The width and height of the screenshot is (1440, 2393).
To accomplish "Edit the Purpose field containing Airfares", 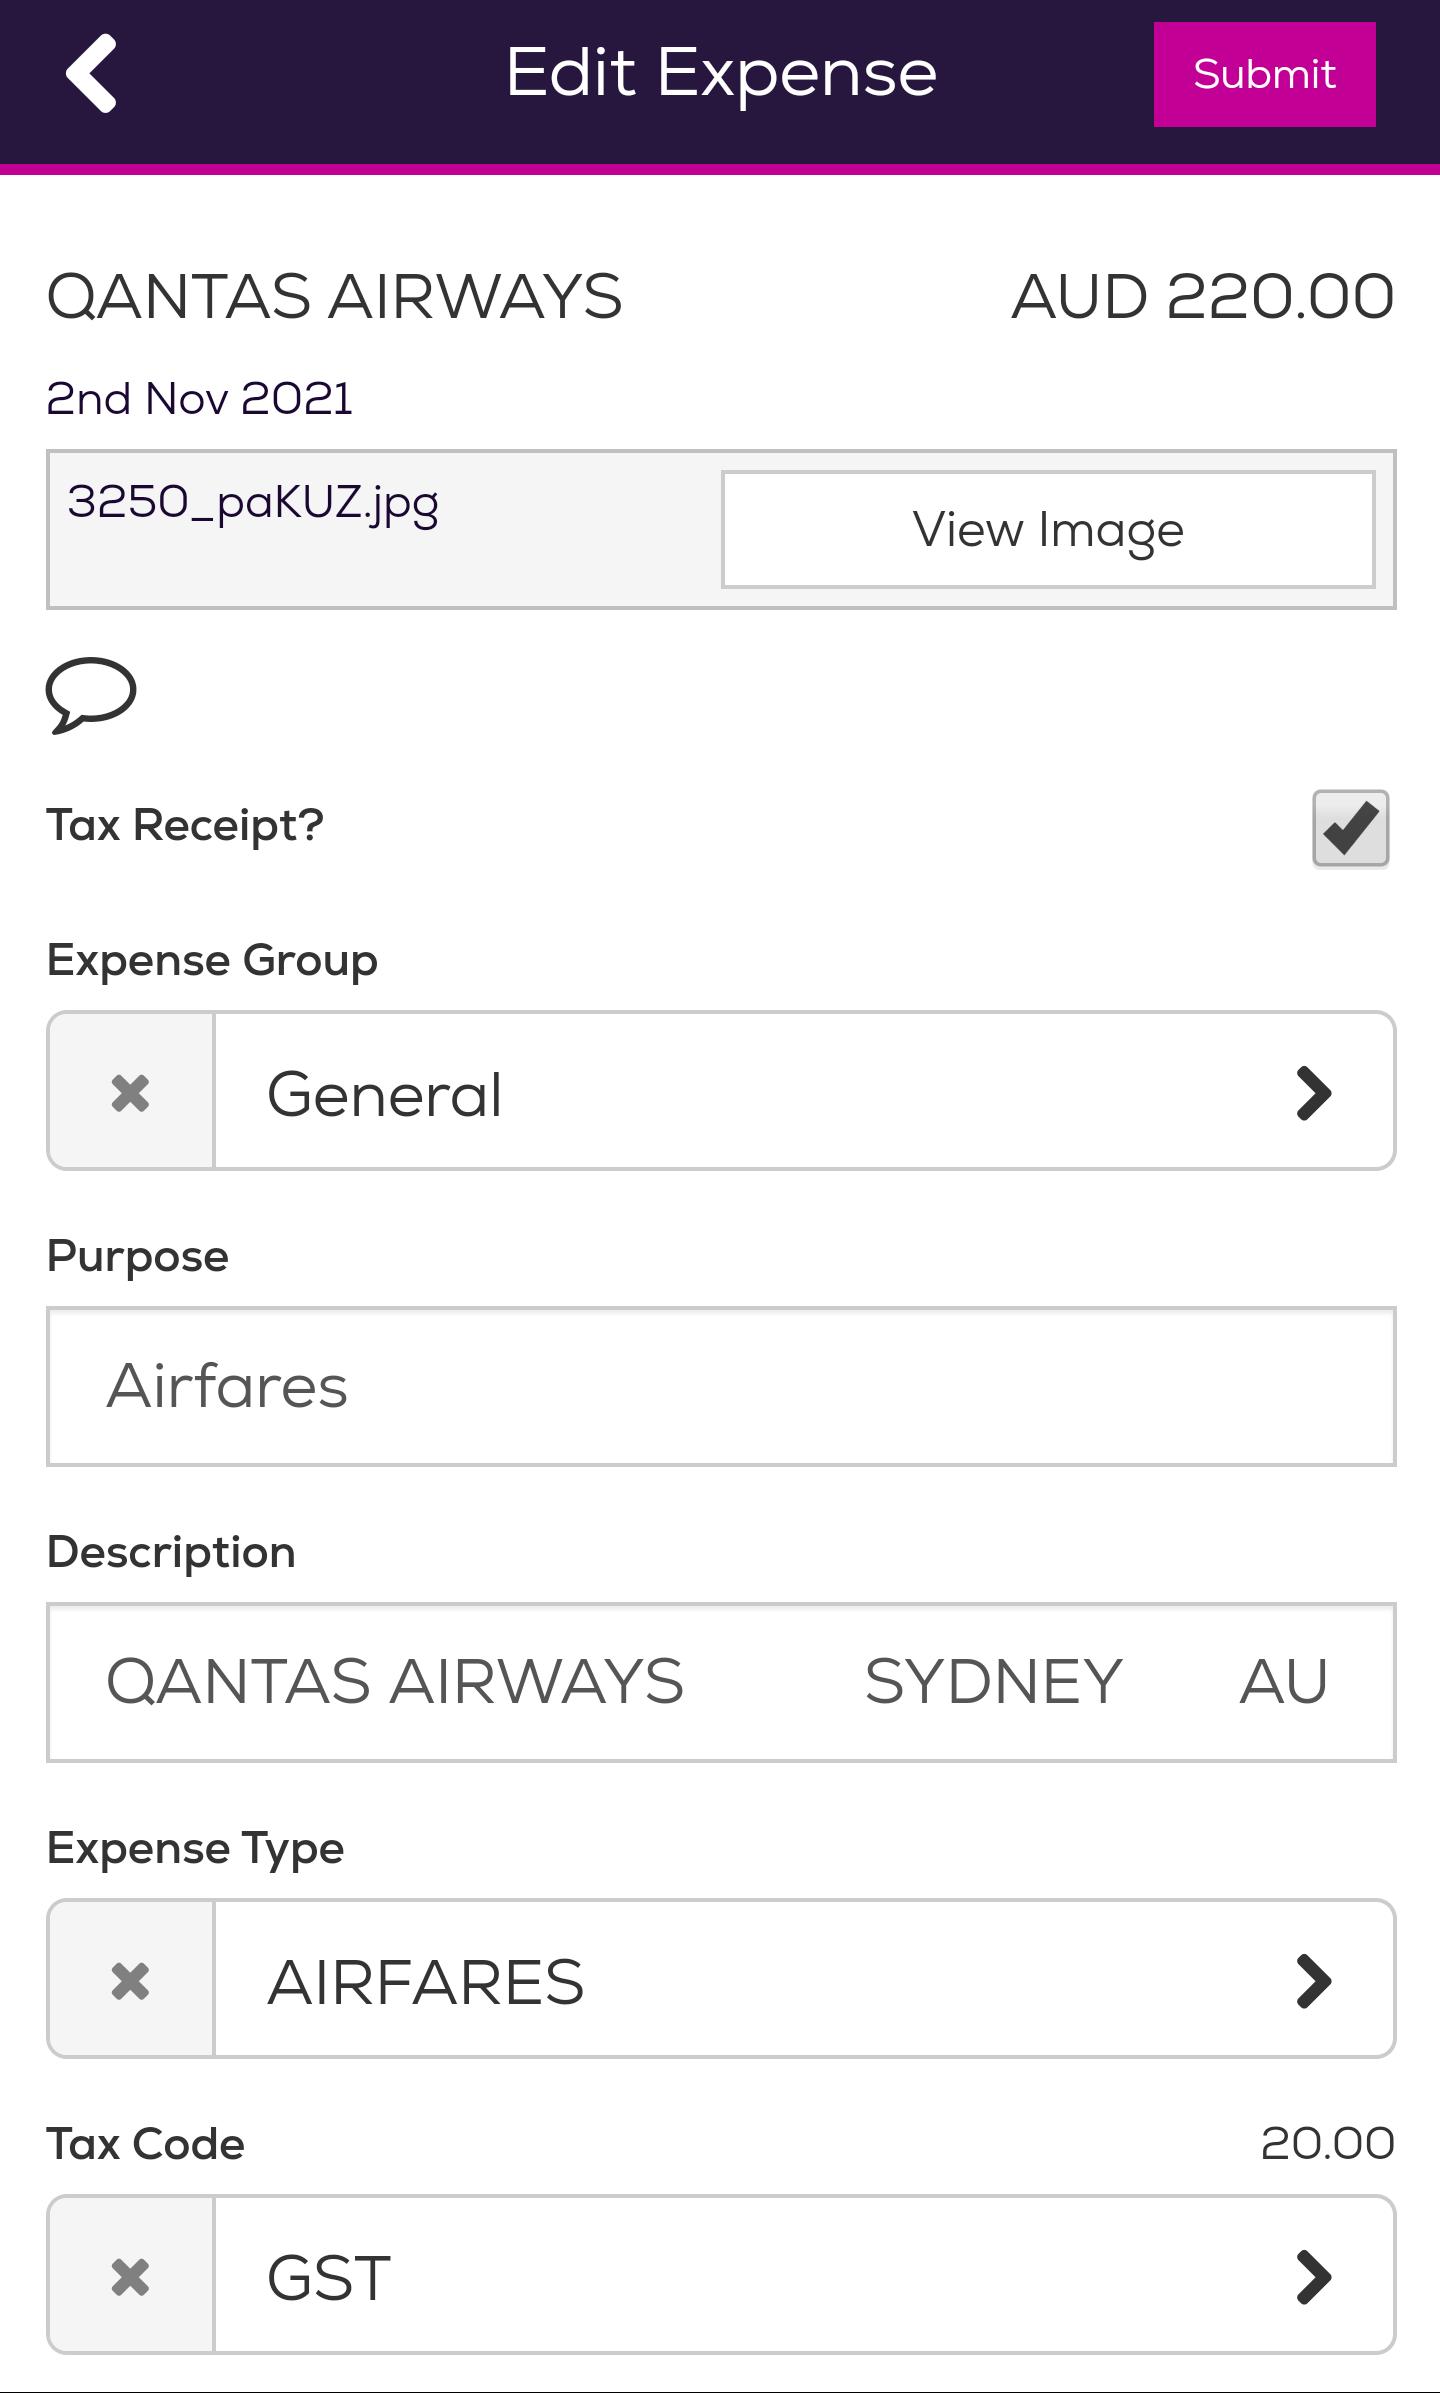I will pos(721,1386).
